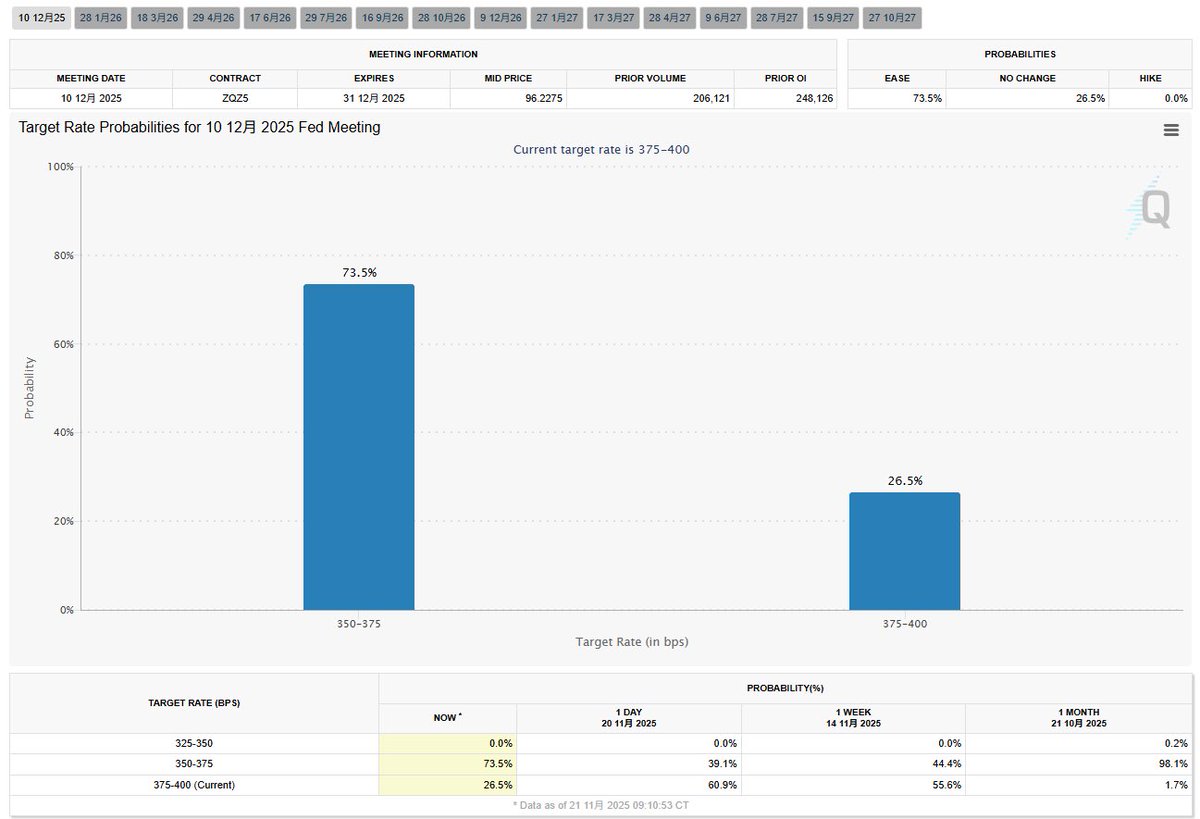The width and height of the screenshot is (1200, 819).
Task: Click the meeting date cell 10 12月 2025
Action: (91, 98)
